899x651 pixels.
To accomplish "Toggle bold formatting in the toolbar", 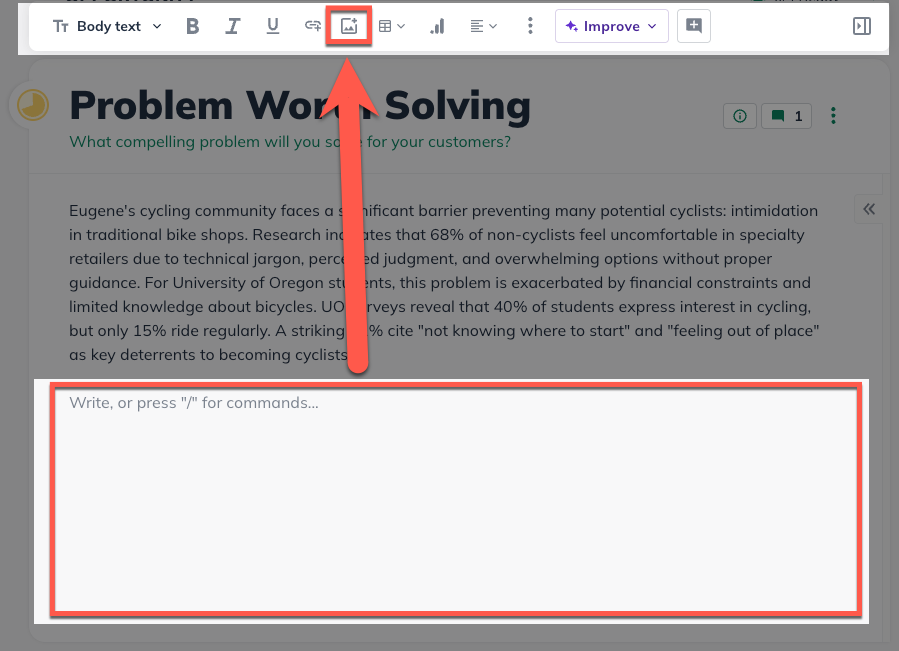I will tap(193, 27).
